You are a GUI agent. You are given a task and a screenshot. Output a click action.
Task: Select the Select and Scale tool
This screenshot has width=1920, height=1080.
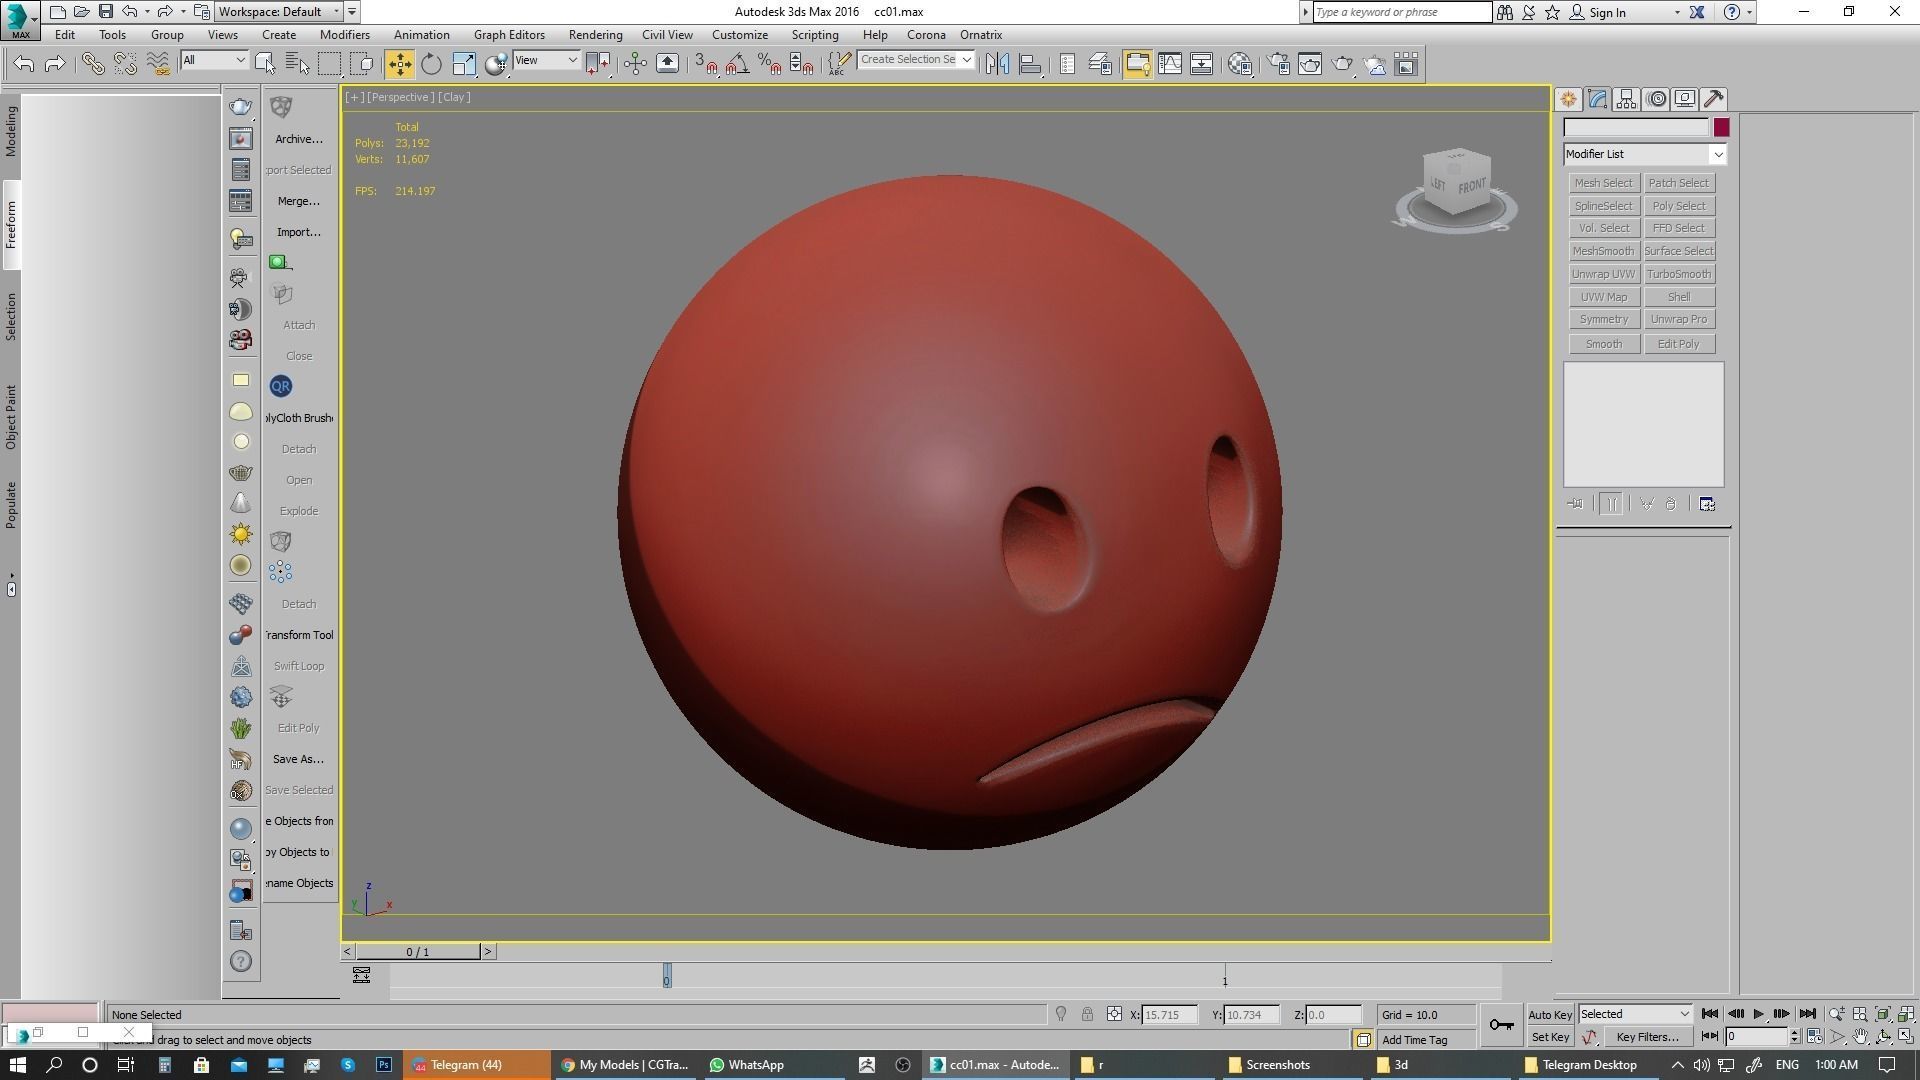(x=464, y=64)
